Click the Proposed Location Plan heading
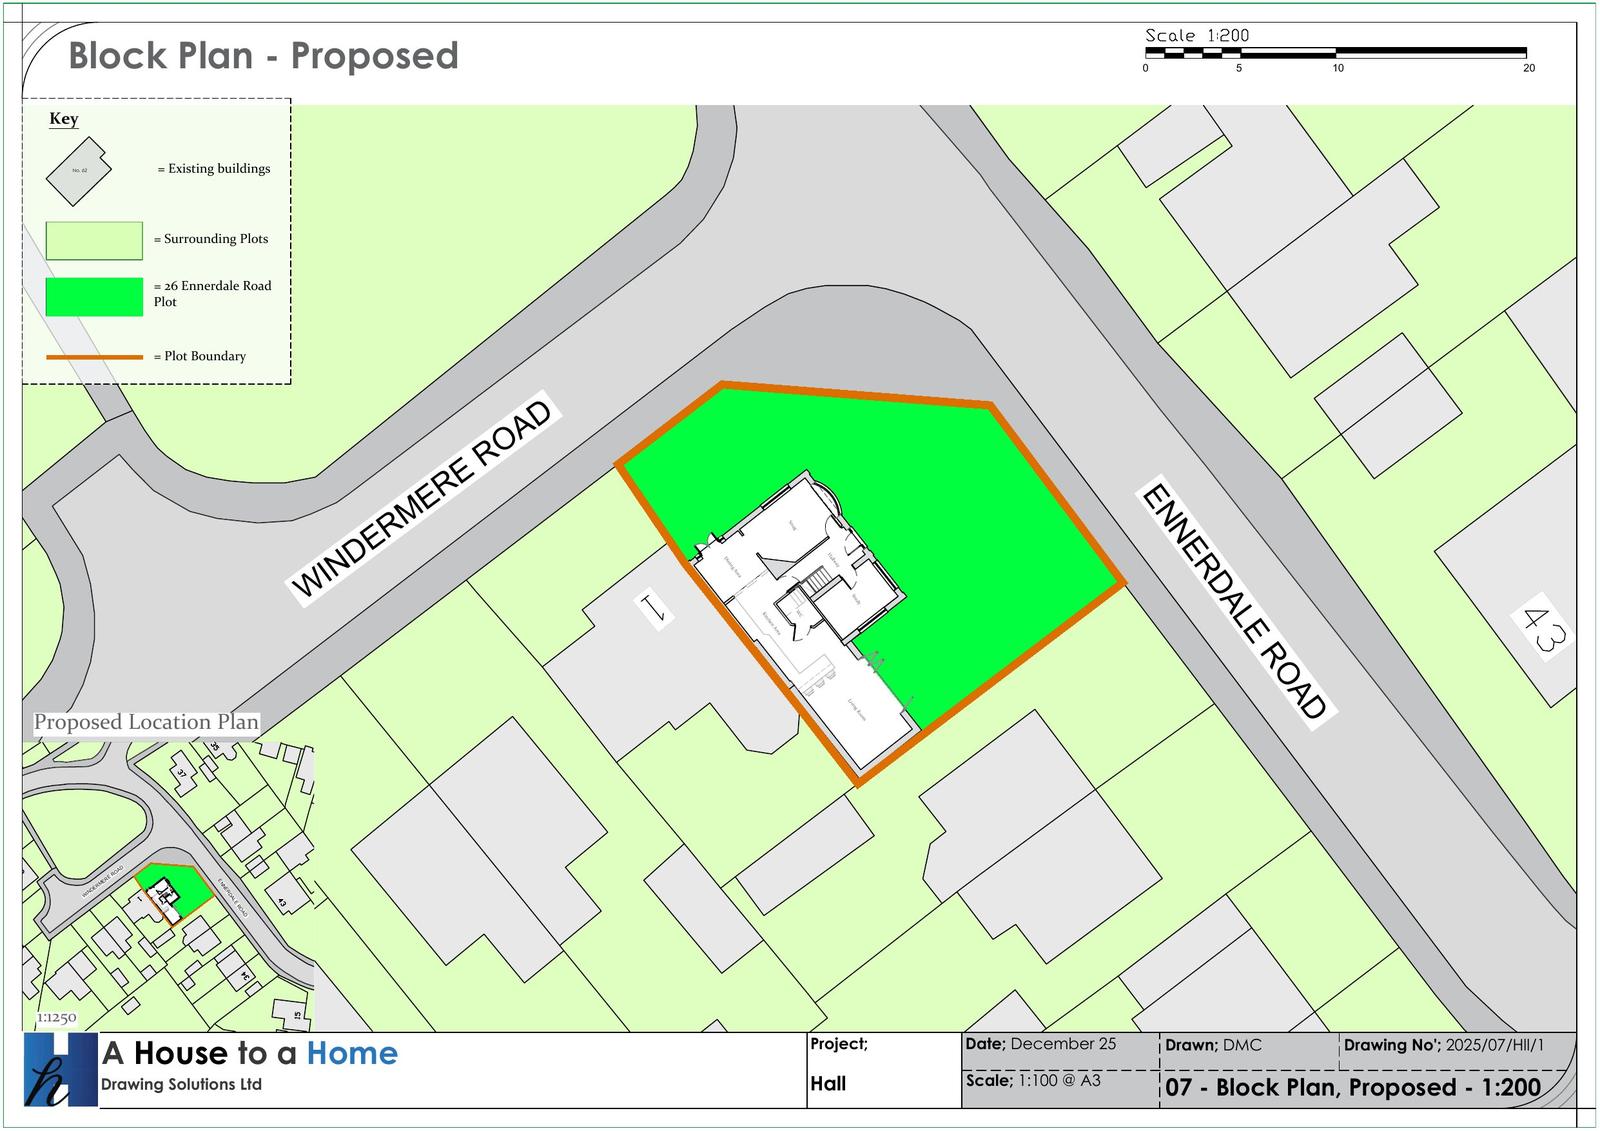Viewport: 1600px width, 1131px height. (146, 722)
